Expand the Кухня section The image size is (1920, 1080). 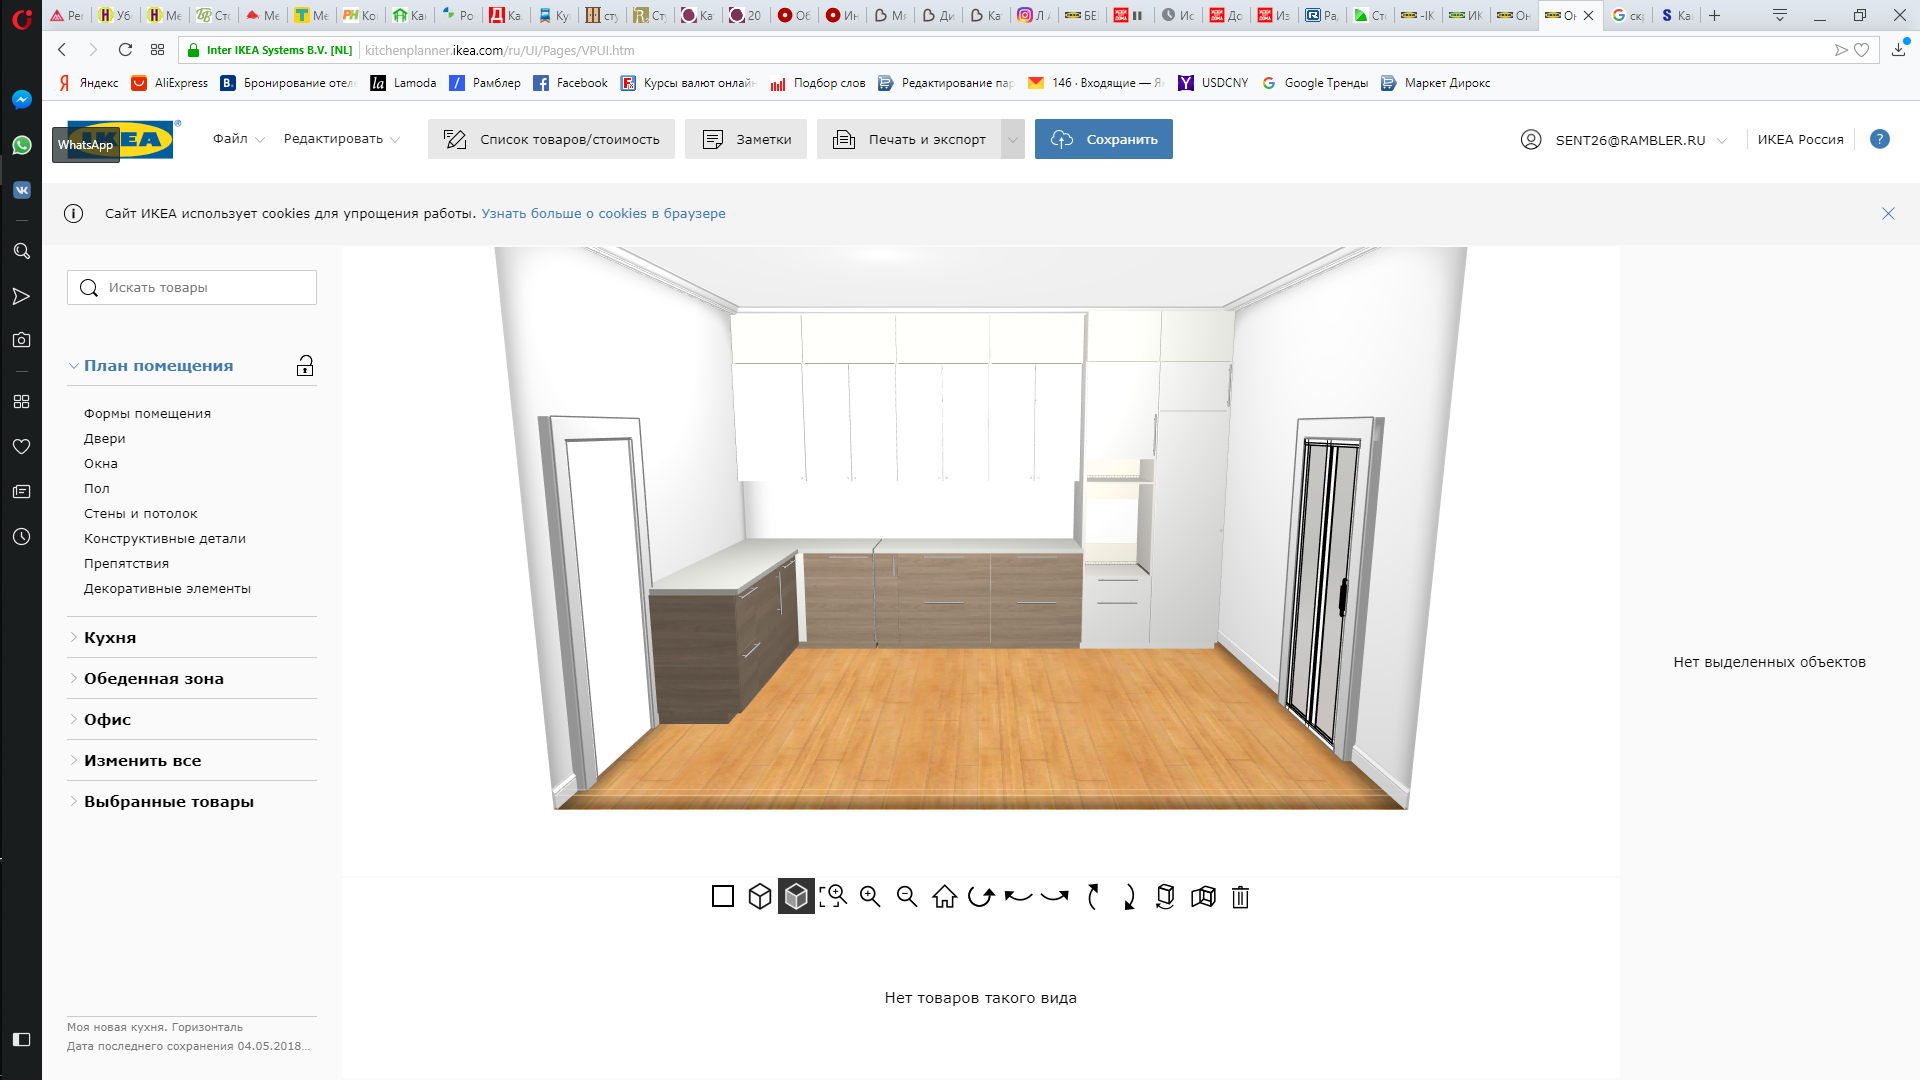point(109,637)
